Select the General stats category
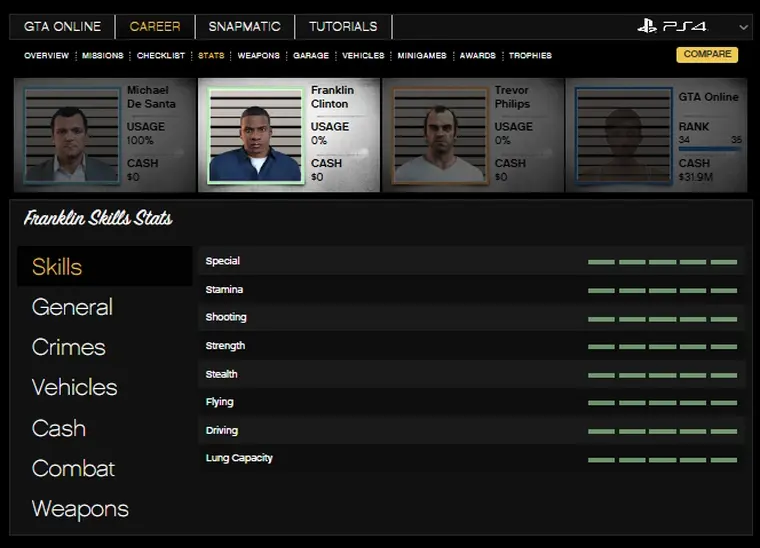 [72, 307]
